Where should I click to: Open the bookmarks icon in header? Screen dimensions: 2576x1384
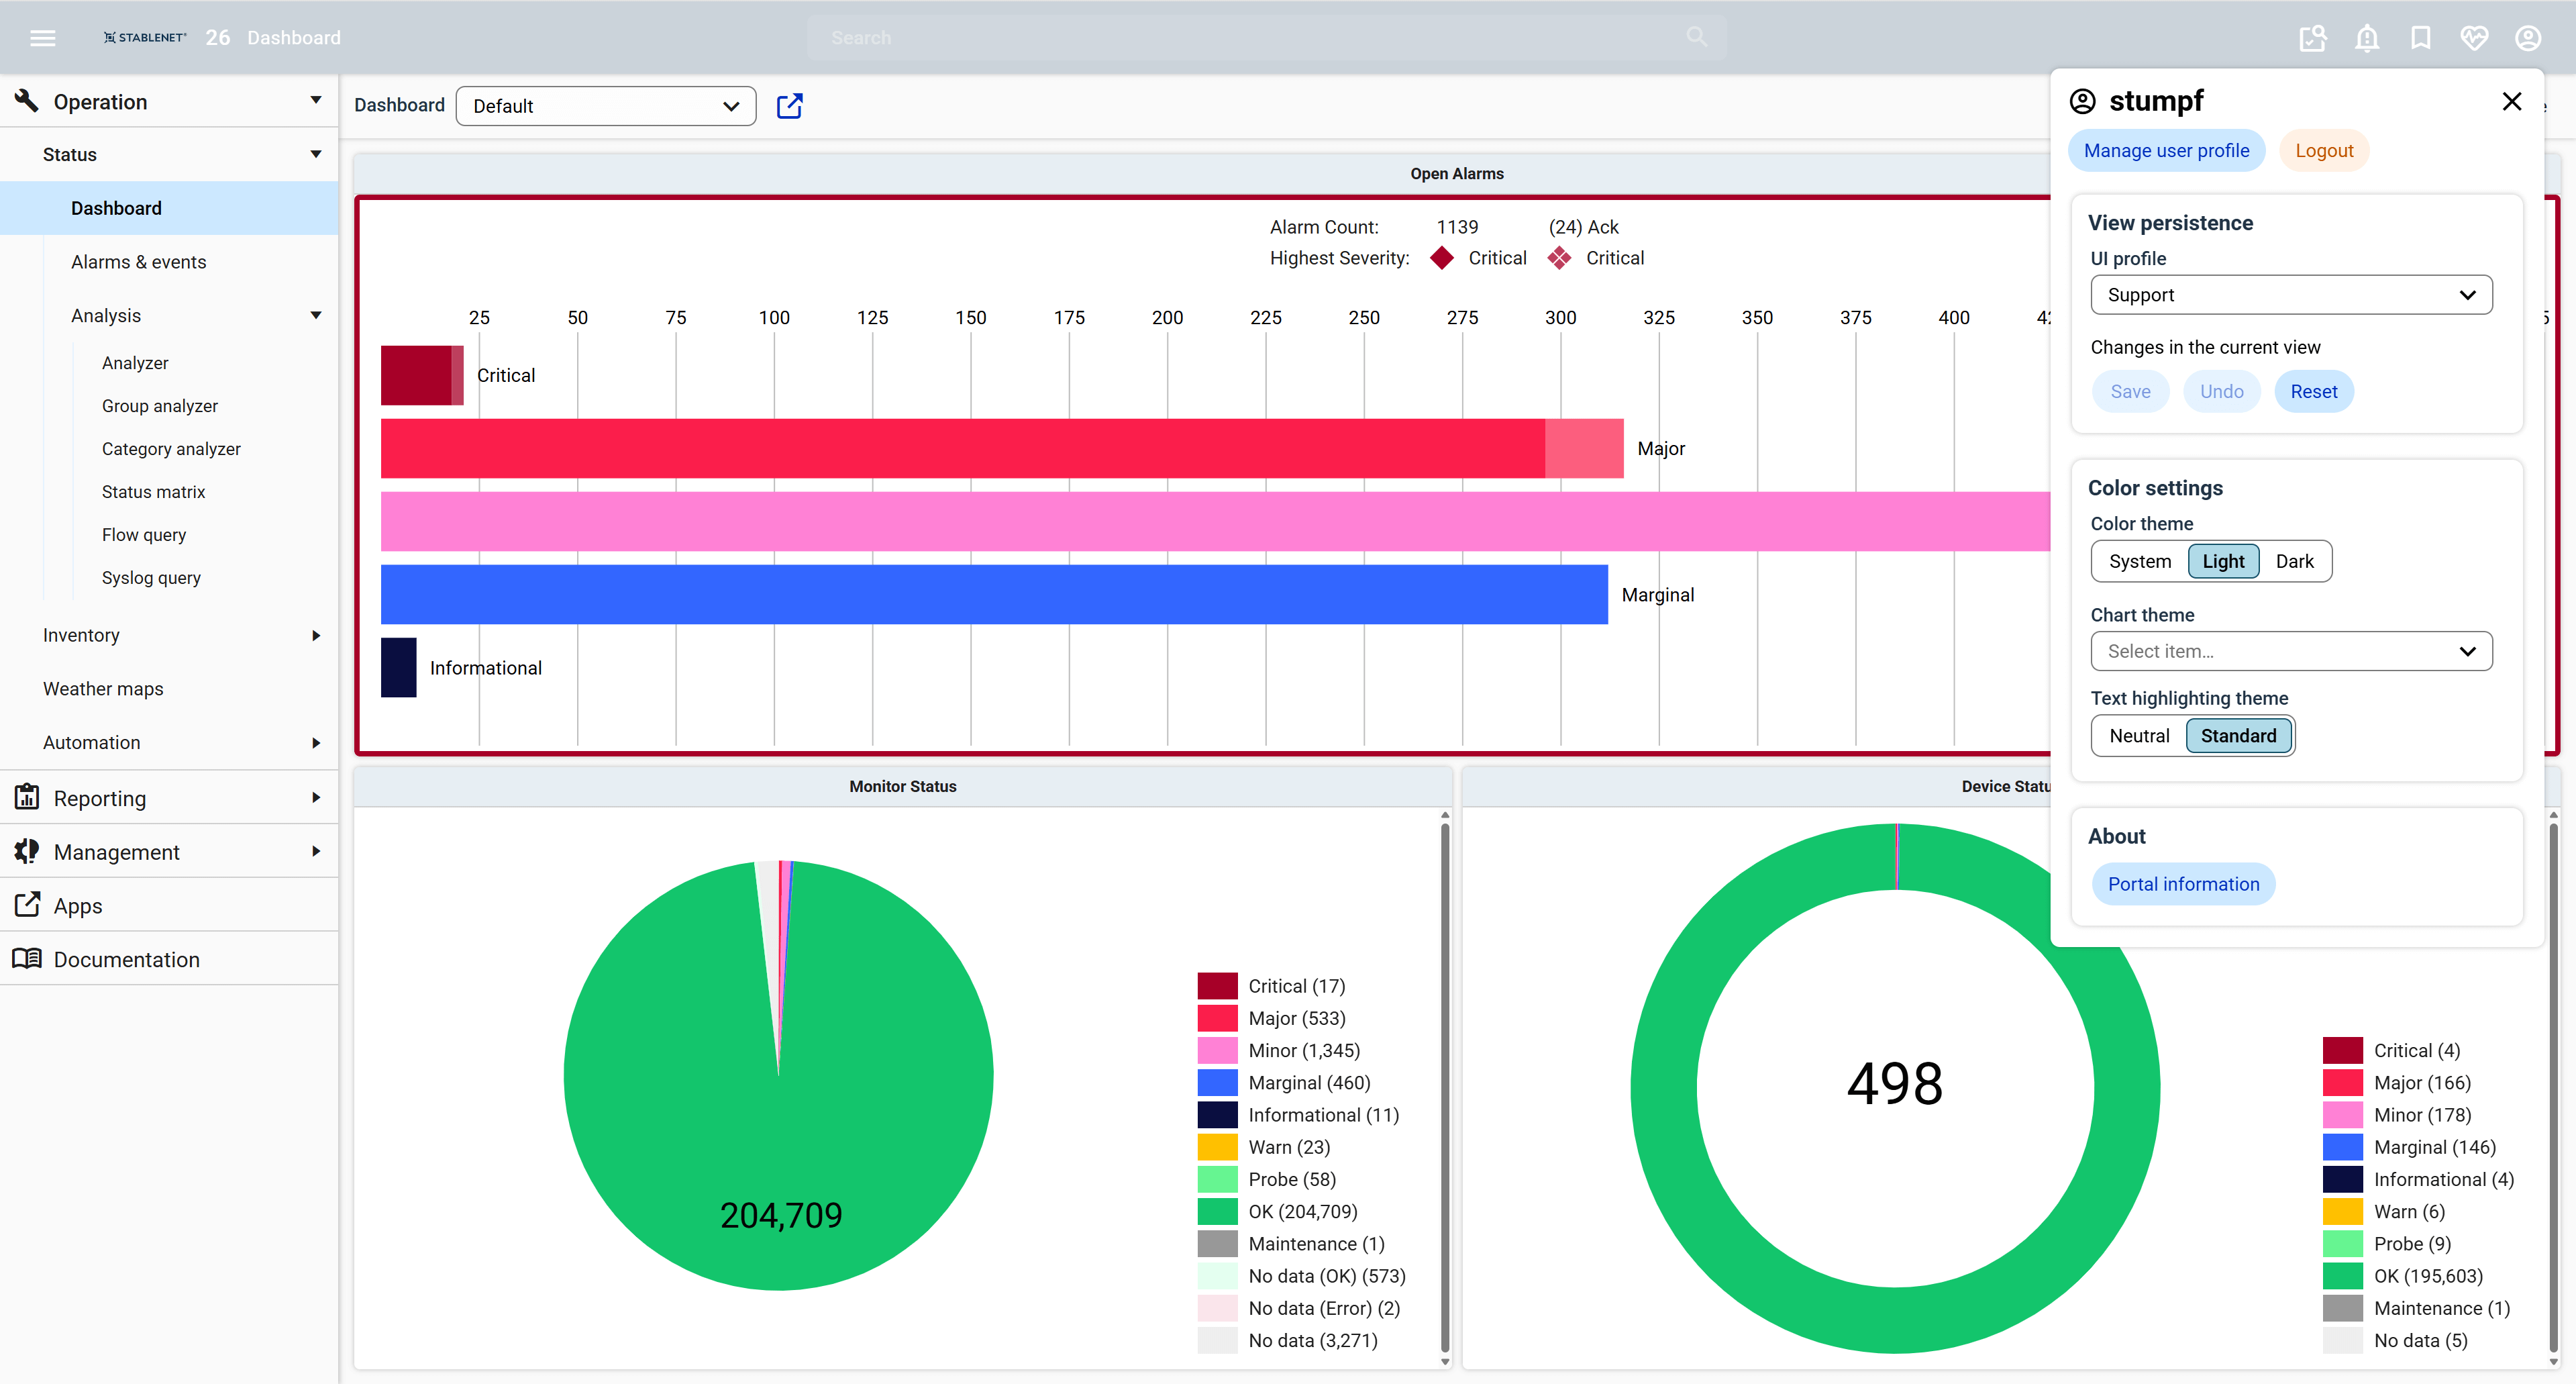[2420, 38]
